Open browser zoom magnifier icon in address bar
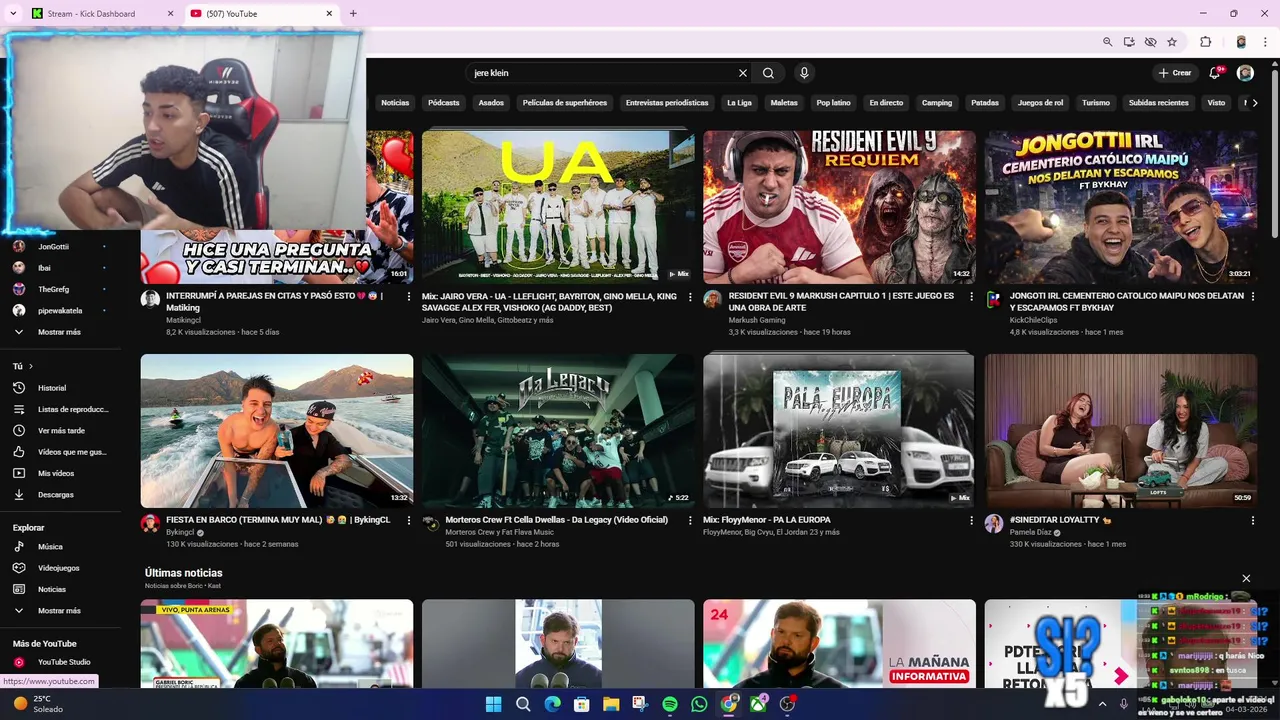This screenshot has width=1280, height=720. click(1107, 42)
